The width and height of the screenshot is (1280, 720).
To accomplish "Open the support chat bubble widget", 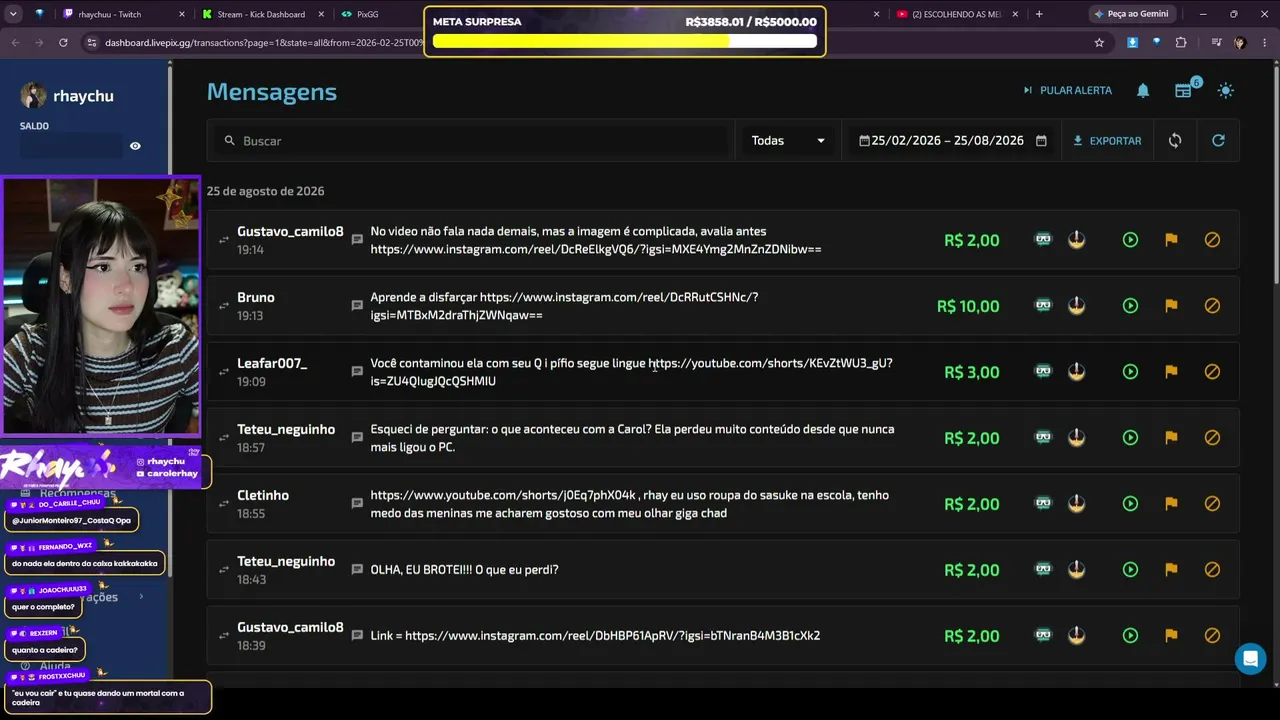I will (x=1250, y=659).
